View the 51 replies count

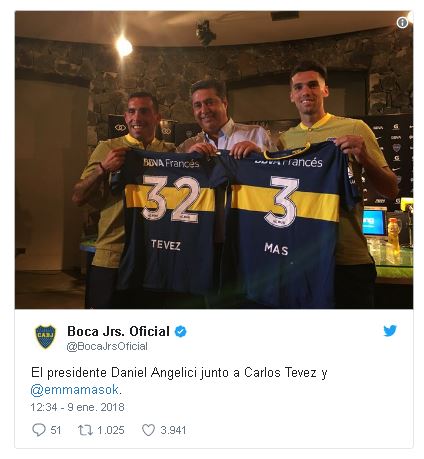pos(56,430)
